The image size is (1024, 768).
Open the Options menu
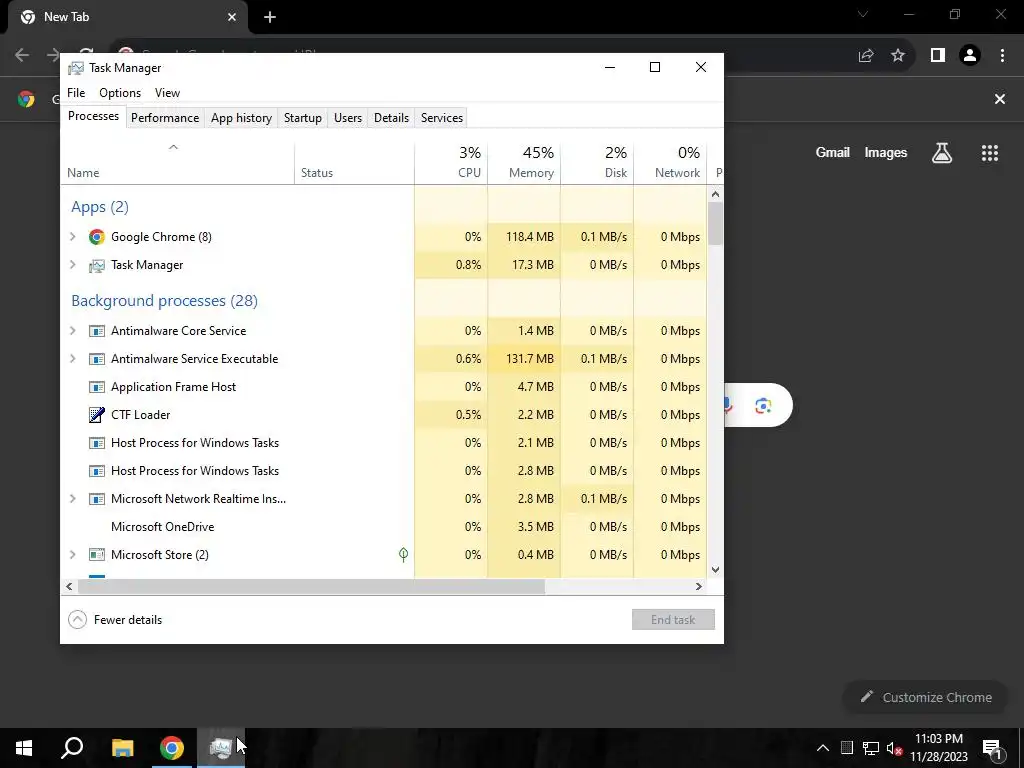click(120, 93)
